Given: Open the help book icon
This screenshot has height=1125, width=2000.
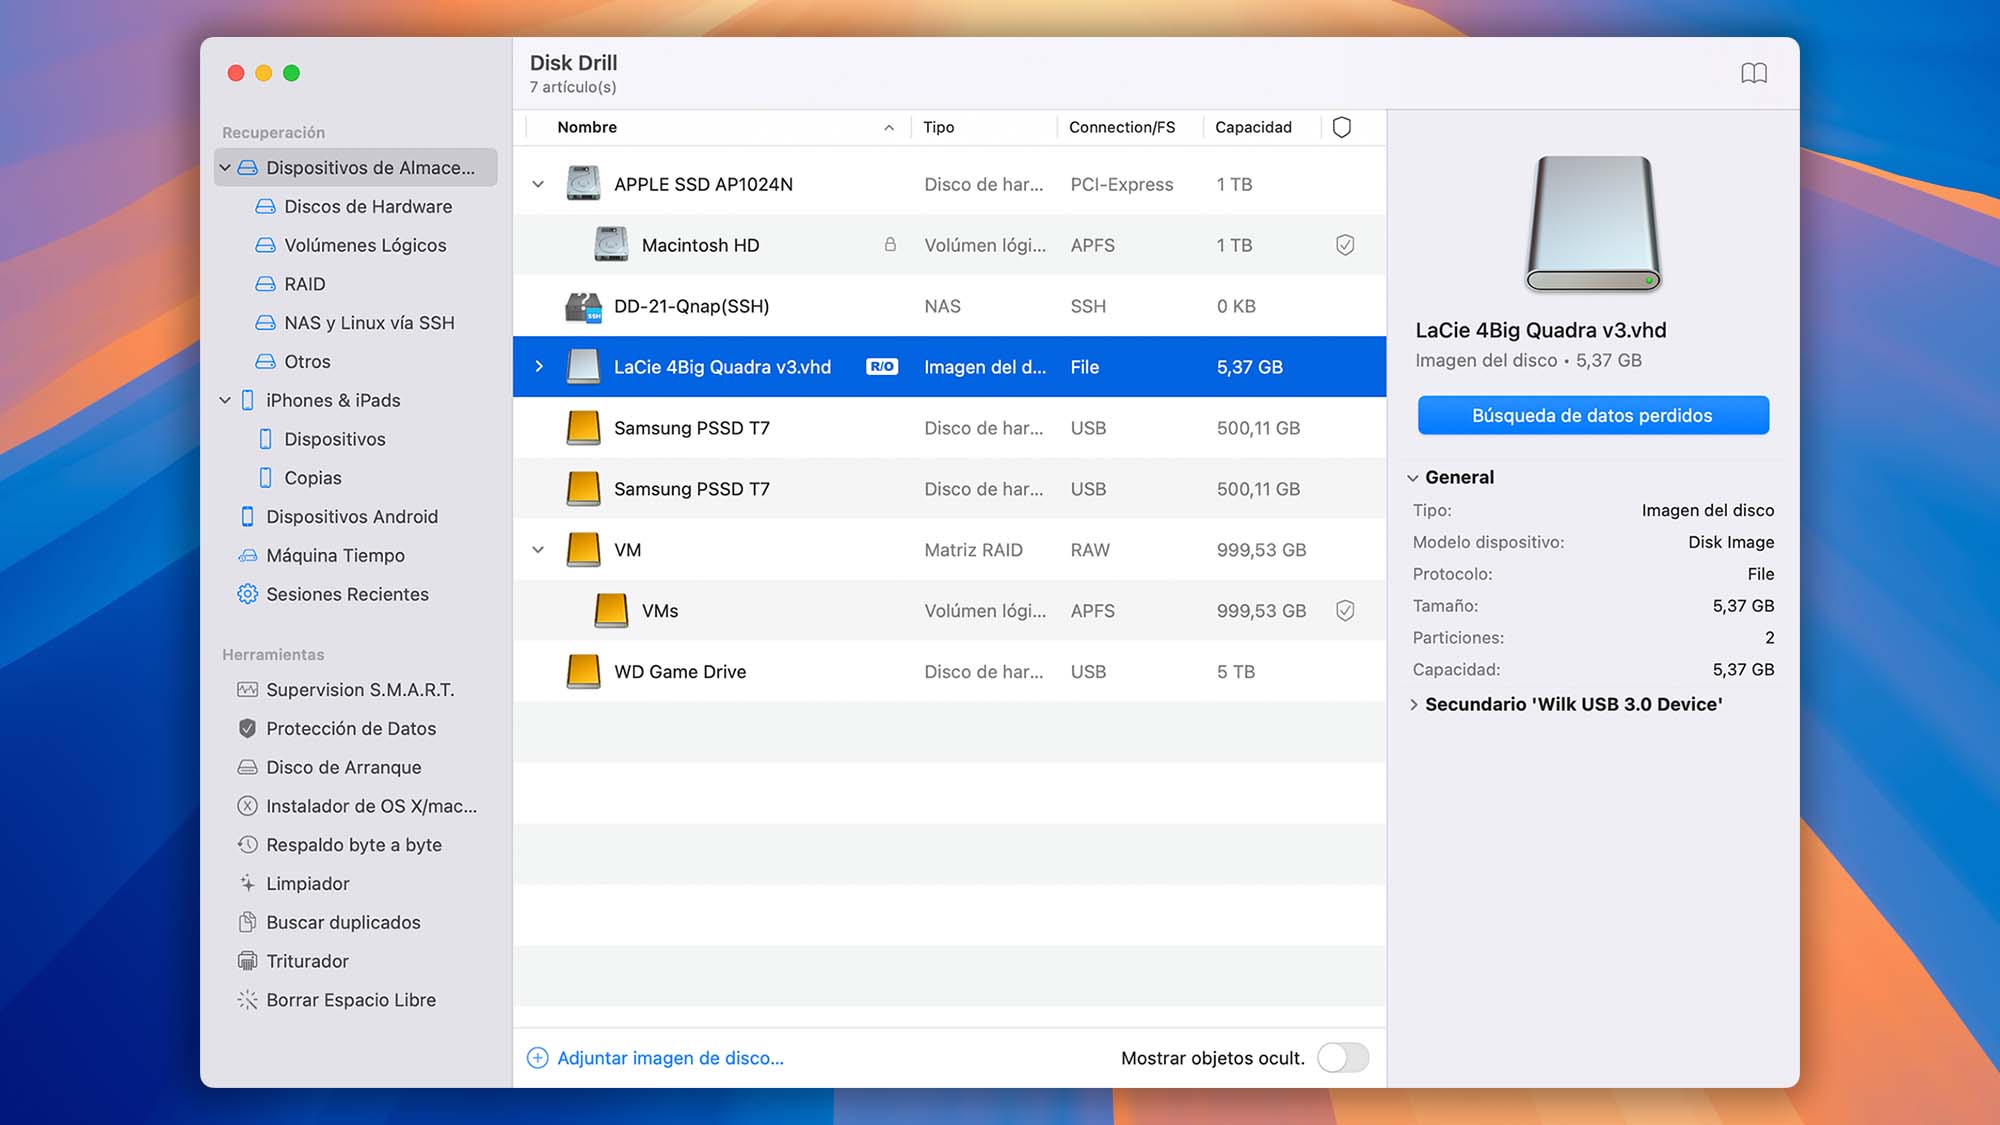Looking at the screenshot, I should [x=1754, y=73].
